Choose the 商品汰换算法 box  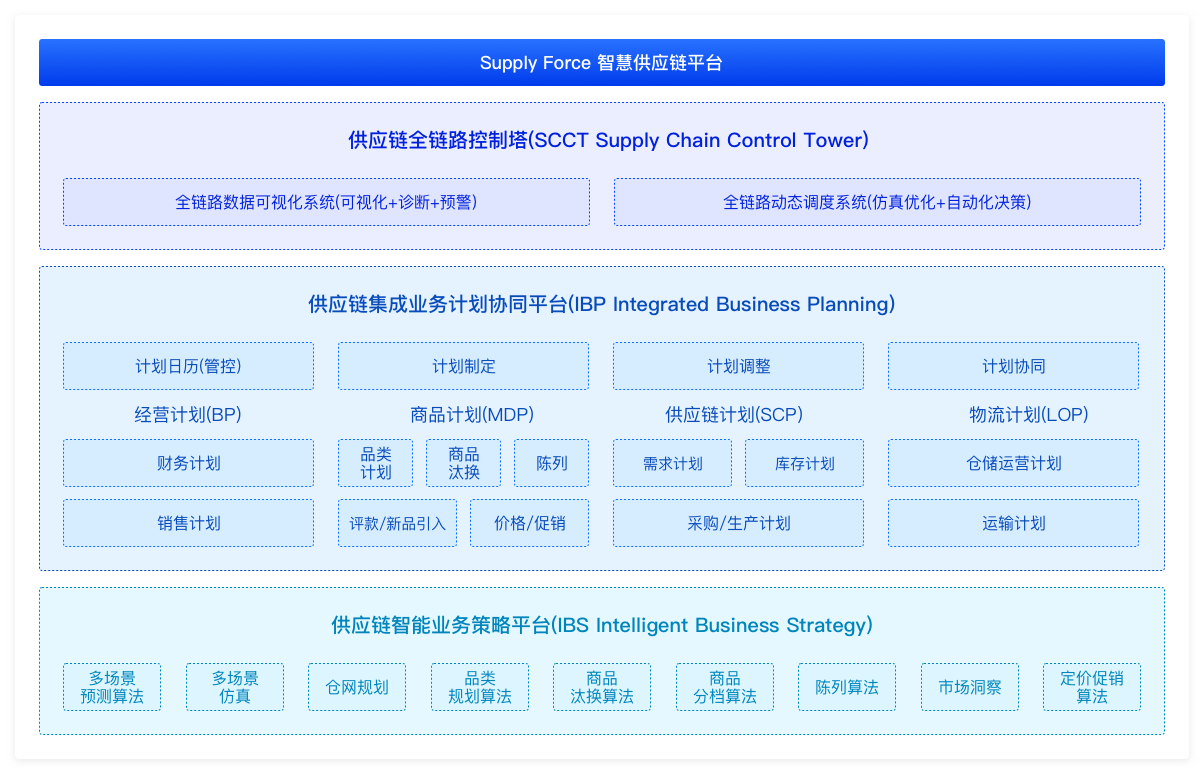click(x=602, y=687)
